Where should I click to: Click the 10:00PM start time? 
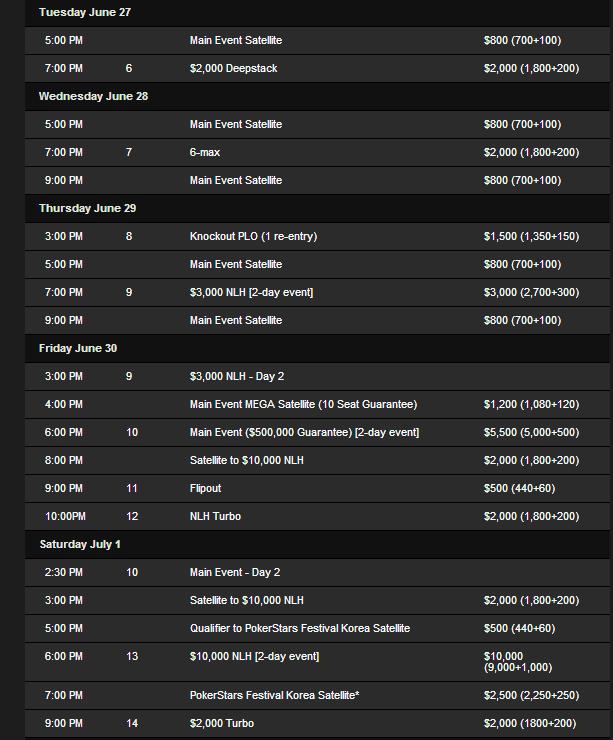click(65, 516)
